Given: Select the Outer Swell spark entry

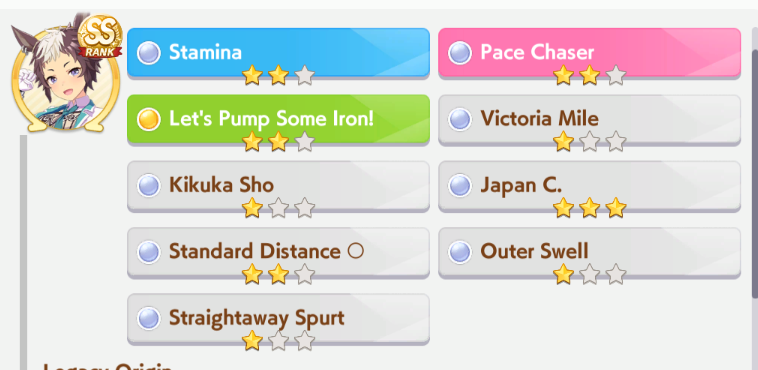Looking at the screenshot, I should point(589,252).
